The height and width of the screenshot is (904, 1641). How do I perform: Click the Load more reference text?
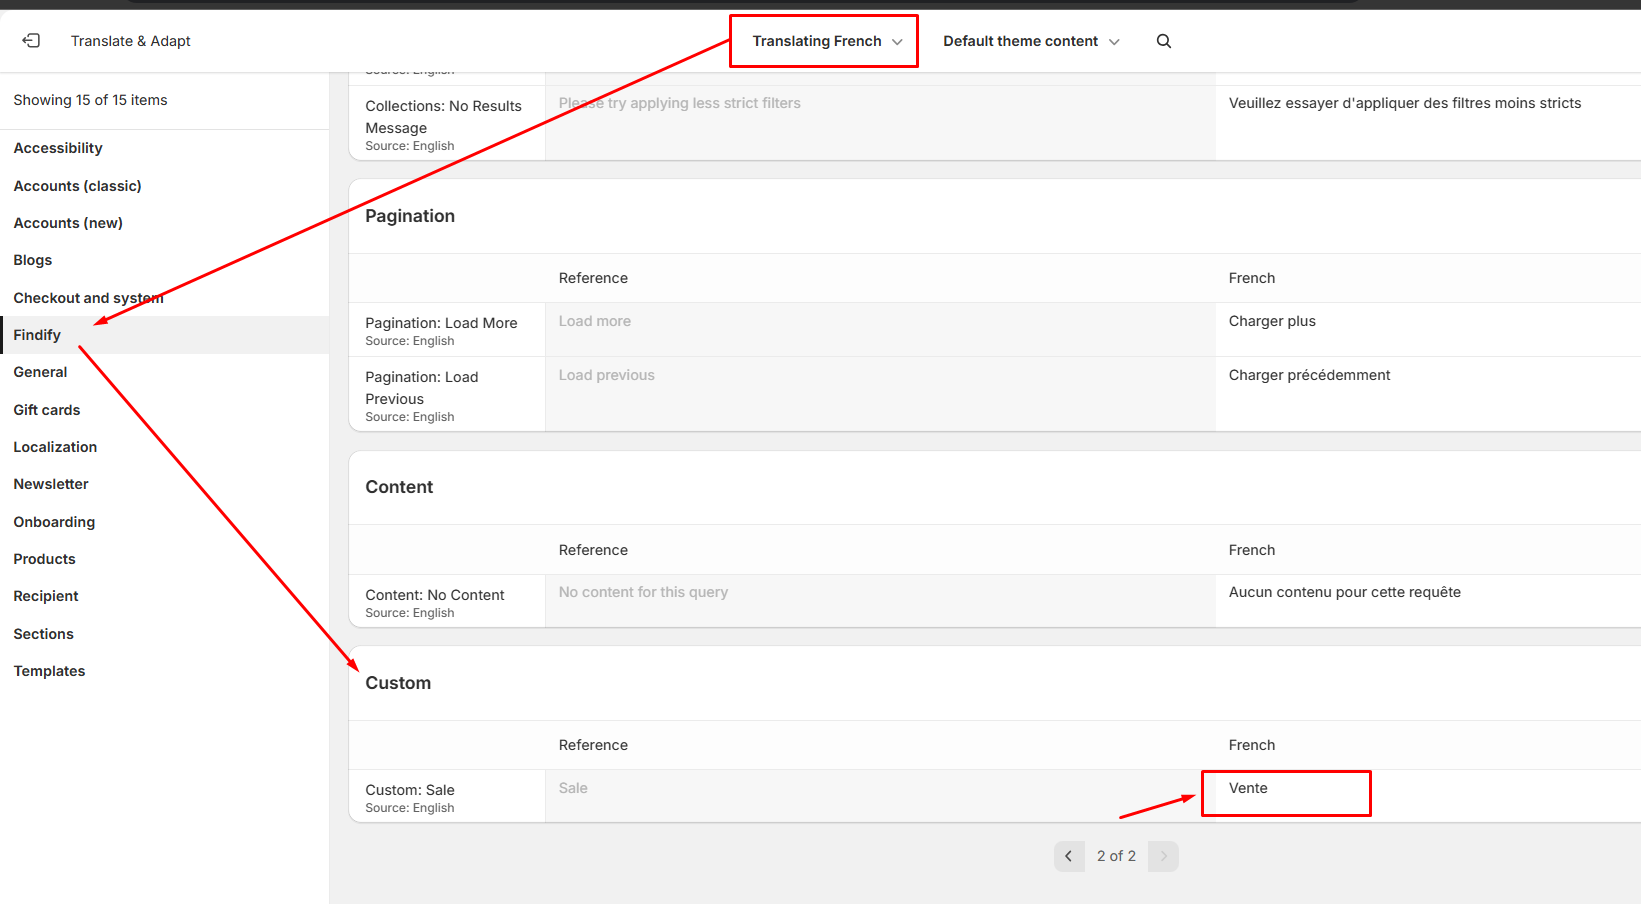[595, 321]
